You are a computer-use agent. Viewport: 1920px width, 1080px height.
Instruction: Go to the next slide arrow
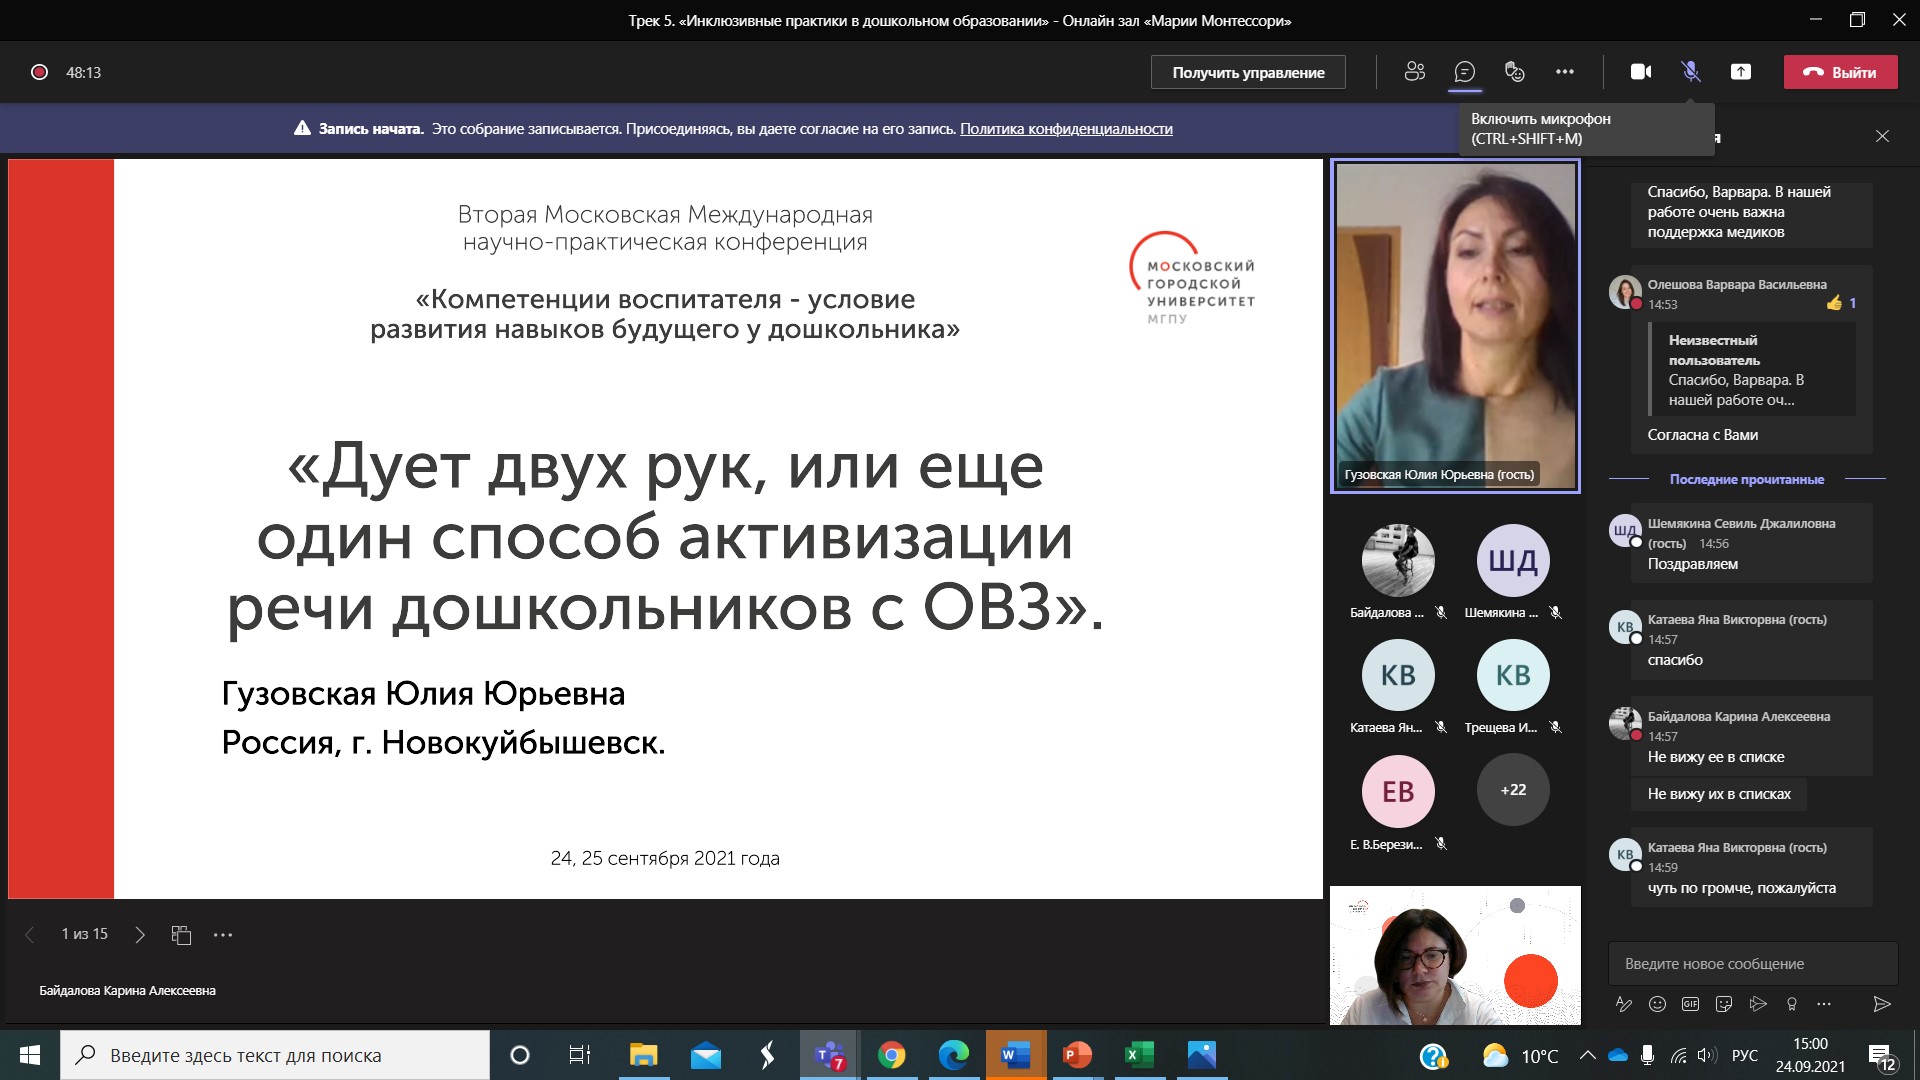[140, 935]
